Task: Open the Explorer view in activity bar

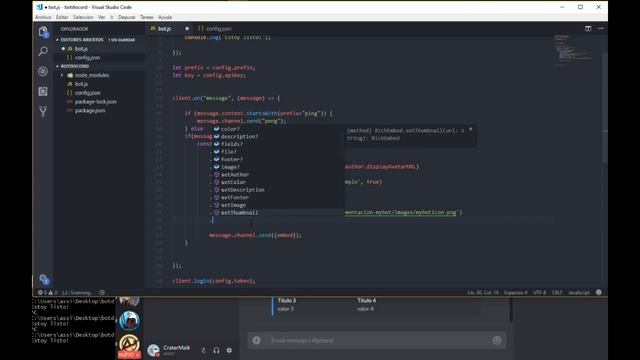Action: pos(43,31)
